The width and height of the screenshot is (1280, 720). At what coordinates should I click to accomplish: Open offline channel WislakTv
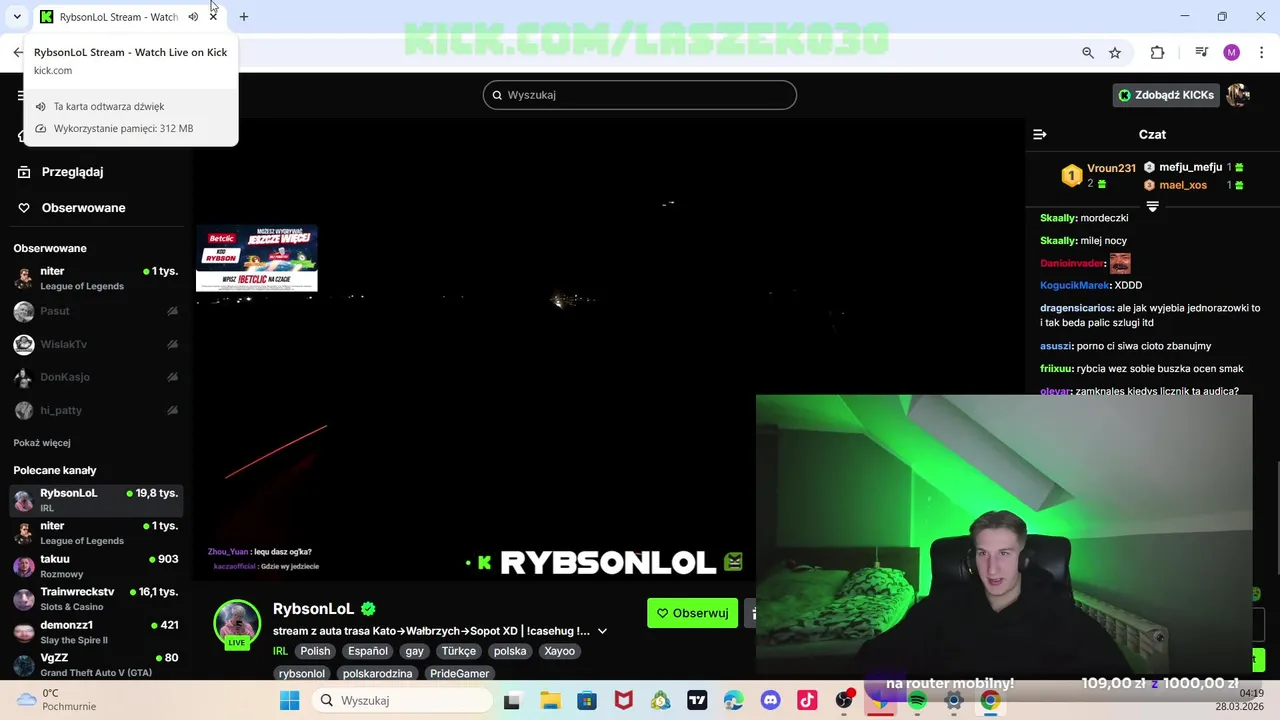click(96, 344)
